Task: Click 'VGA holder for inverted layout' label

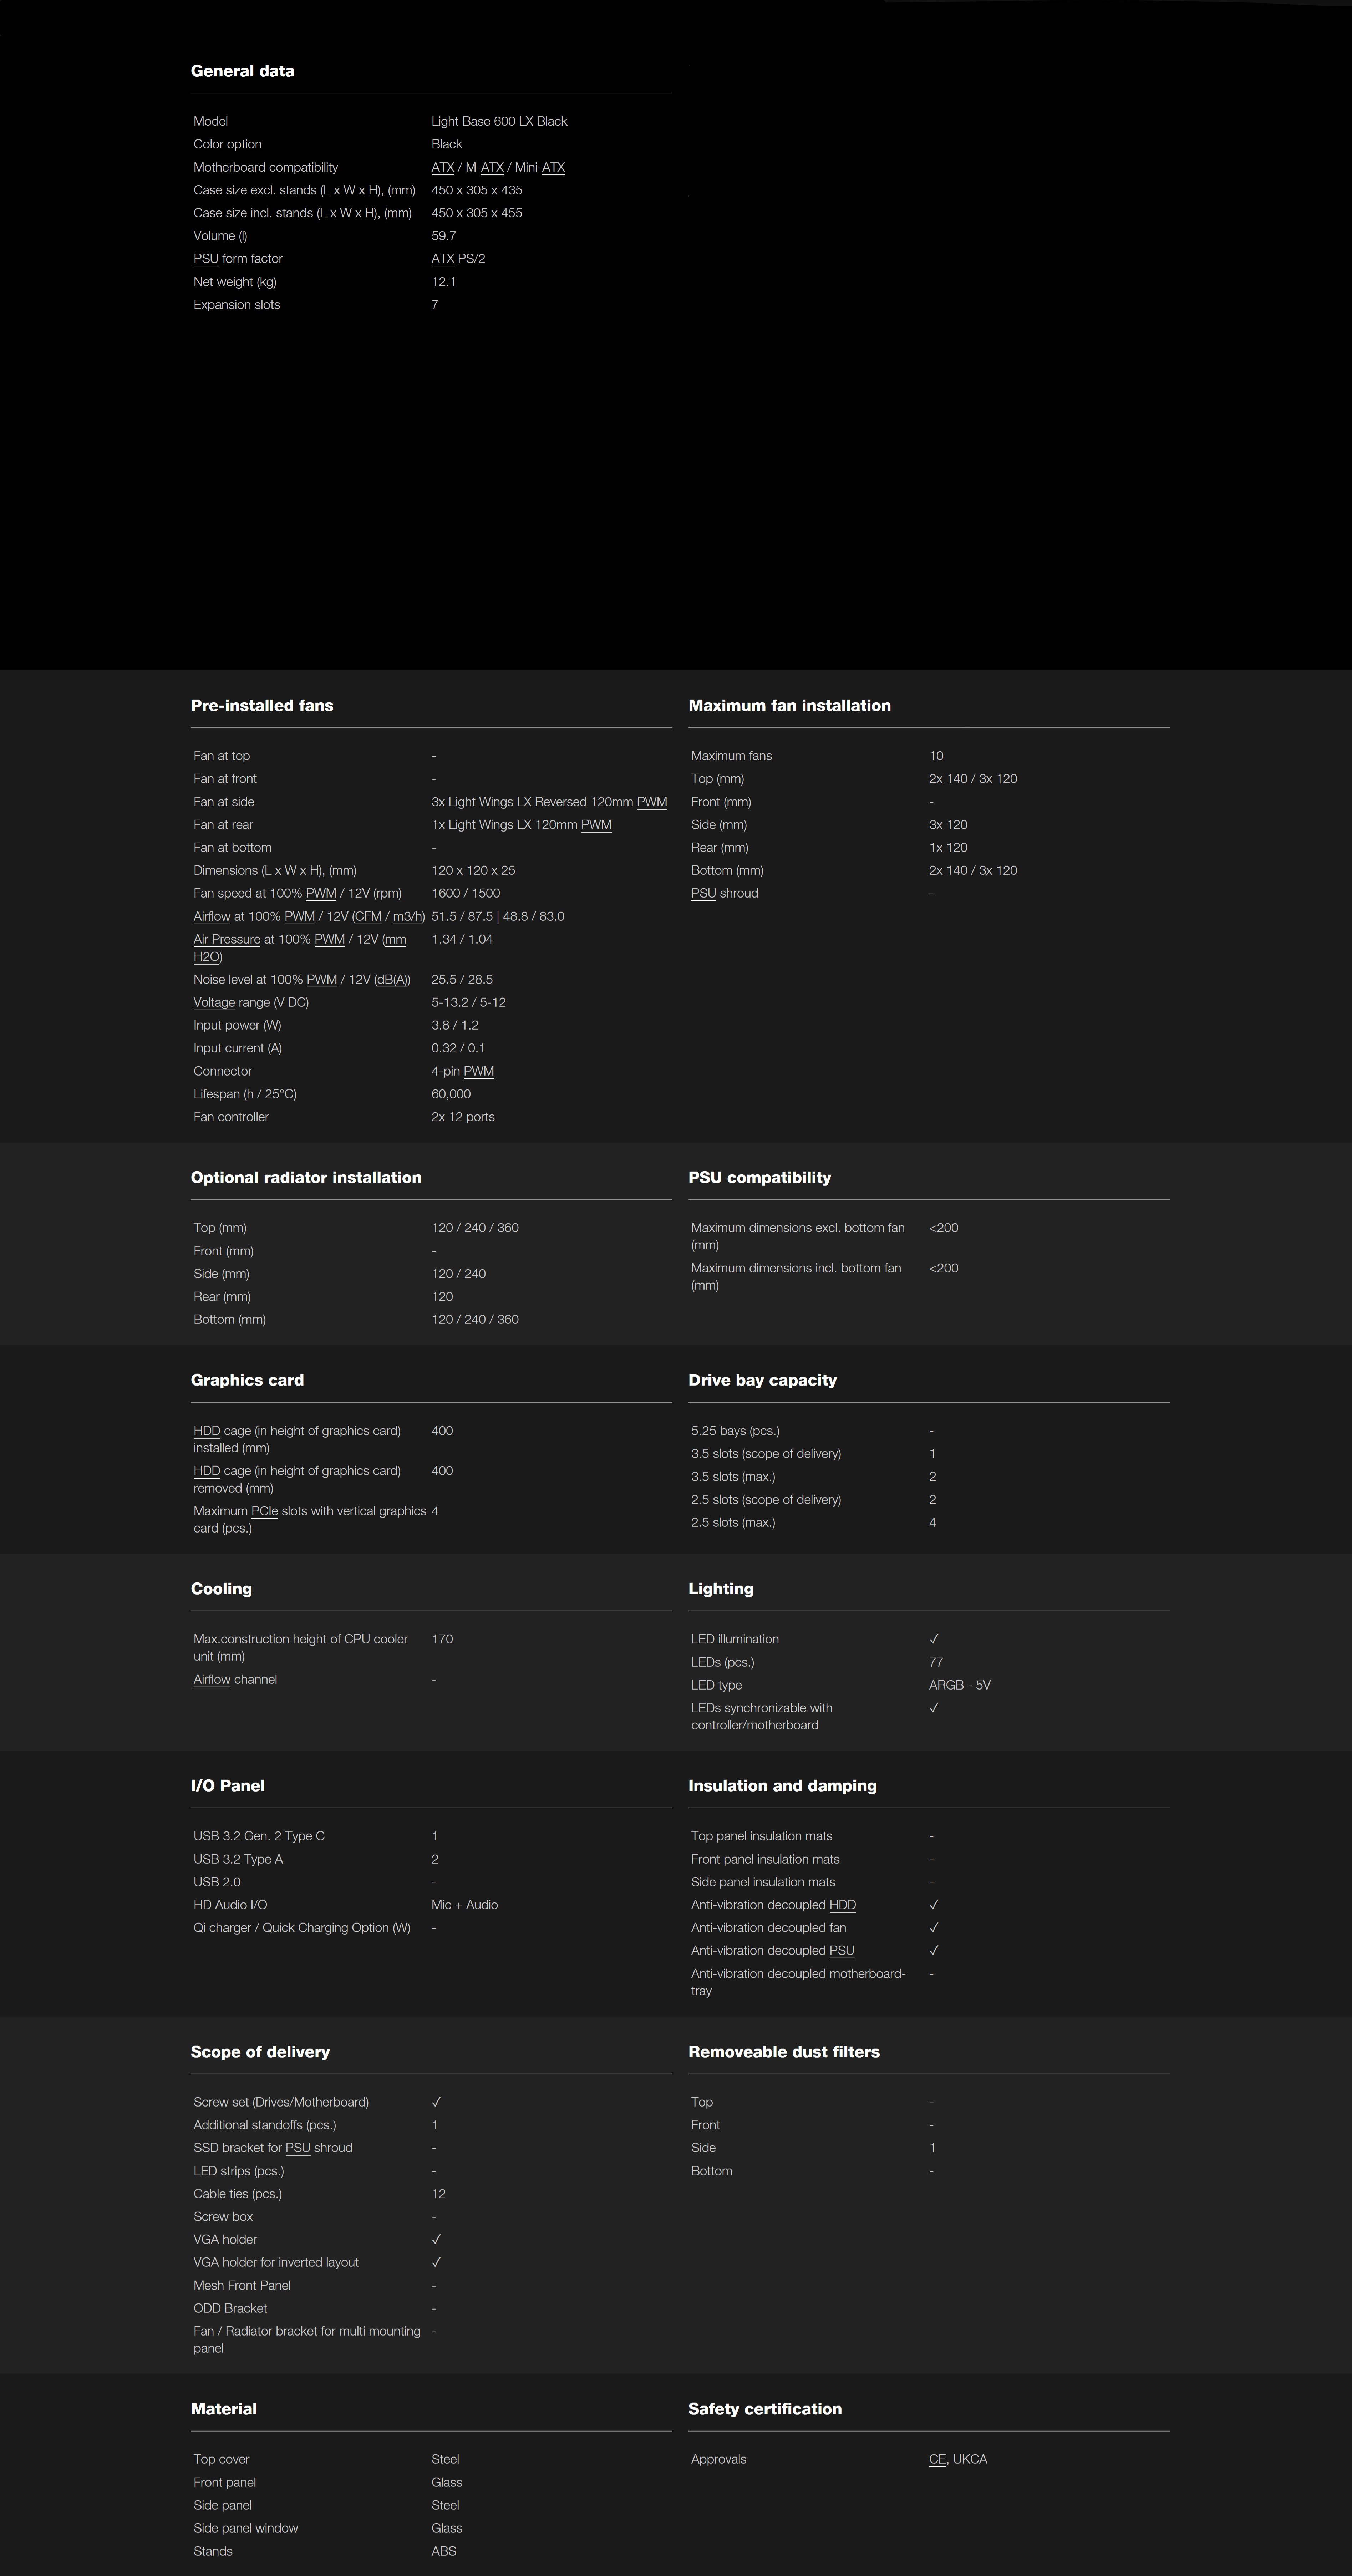Action: tap(276, 2262)
